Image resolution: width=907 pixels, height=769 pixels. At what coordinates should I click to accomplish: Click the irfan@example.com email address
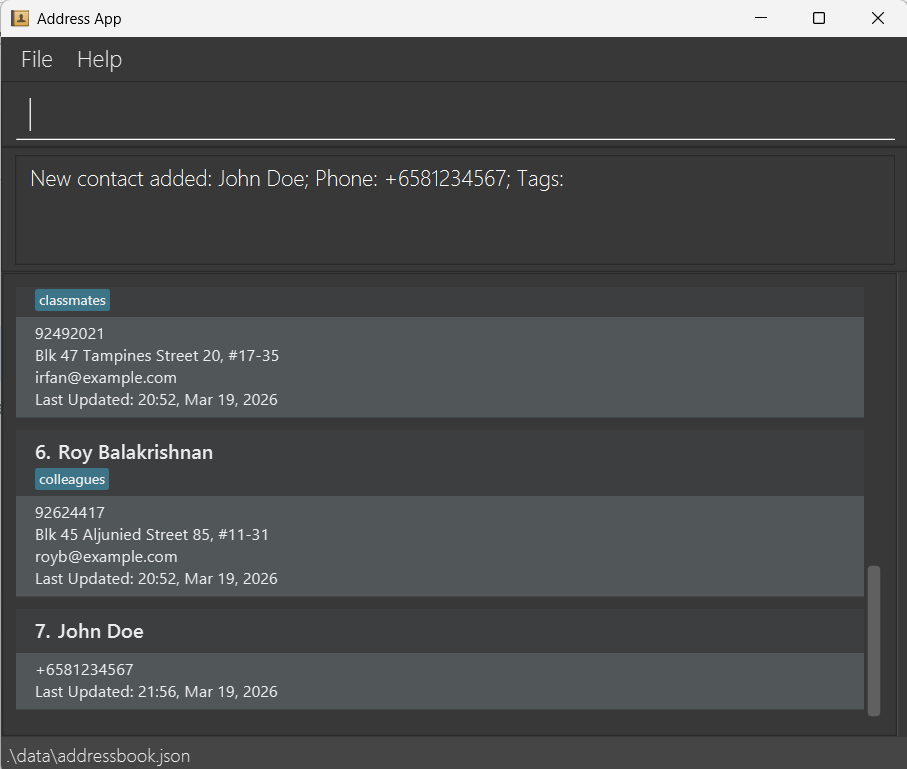(x=106, y=378)
